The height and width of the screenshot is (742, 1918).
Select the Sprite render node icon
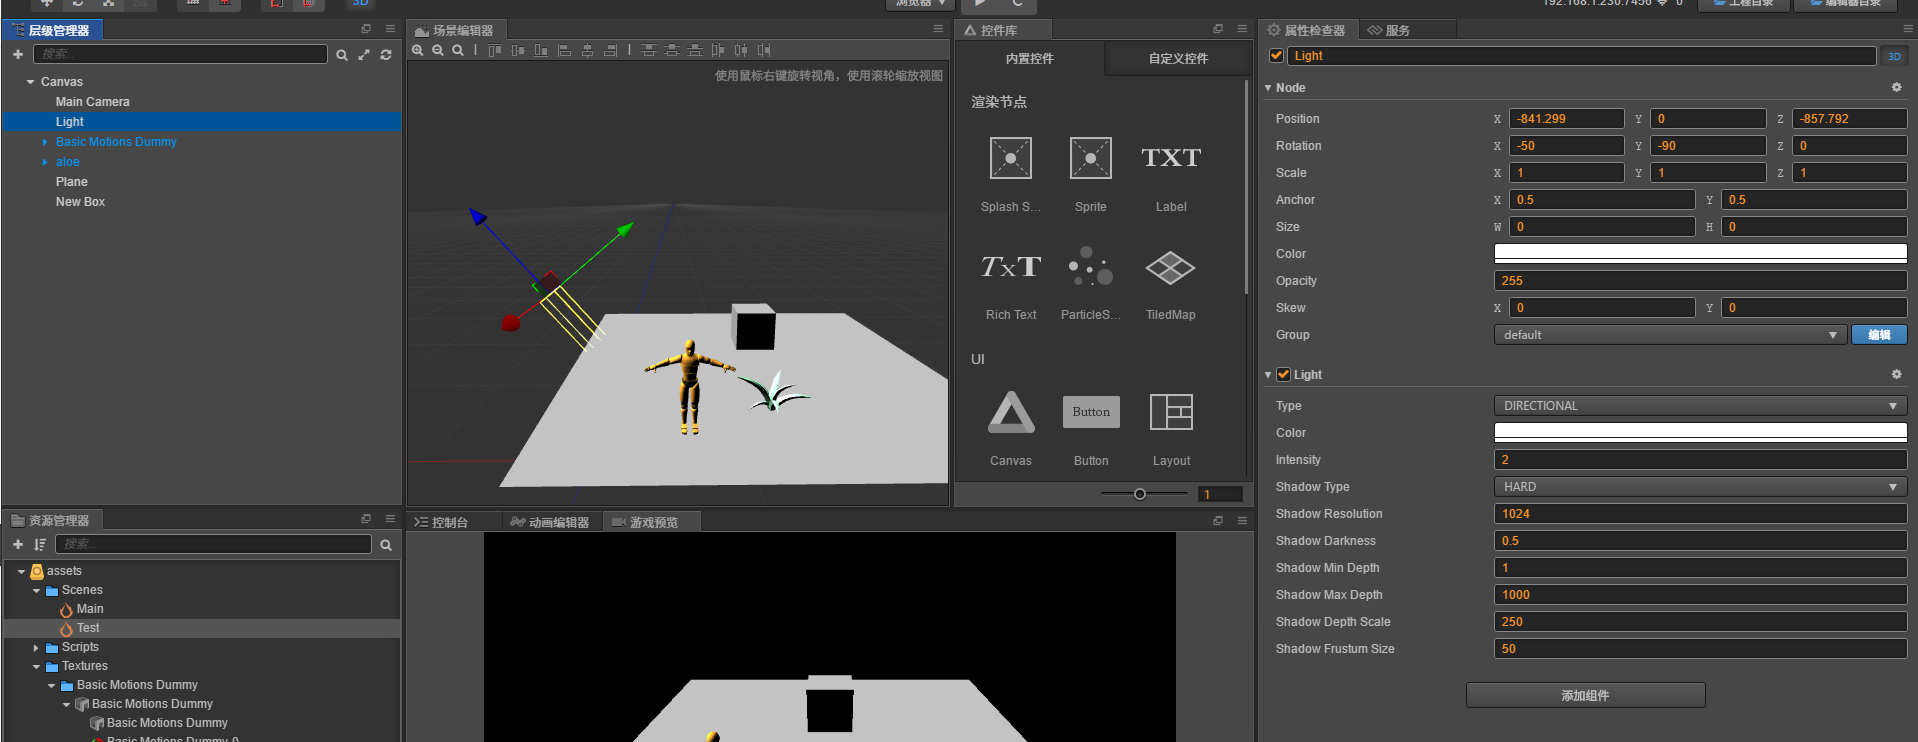[1090, 158]
